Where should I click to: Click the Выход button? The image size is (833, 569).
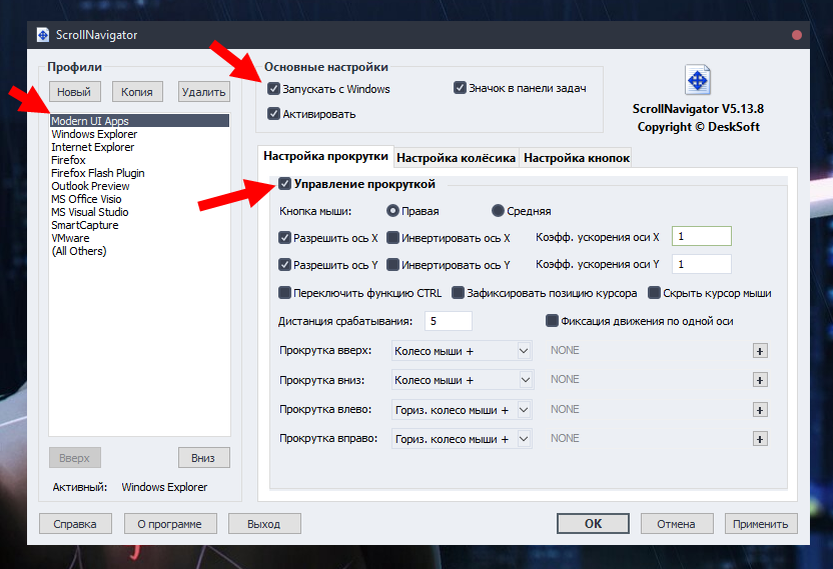coord(264,524)
